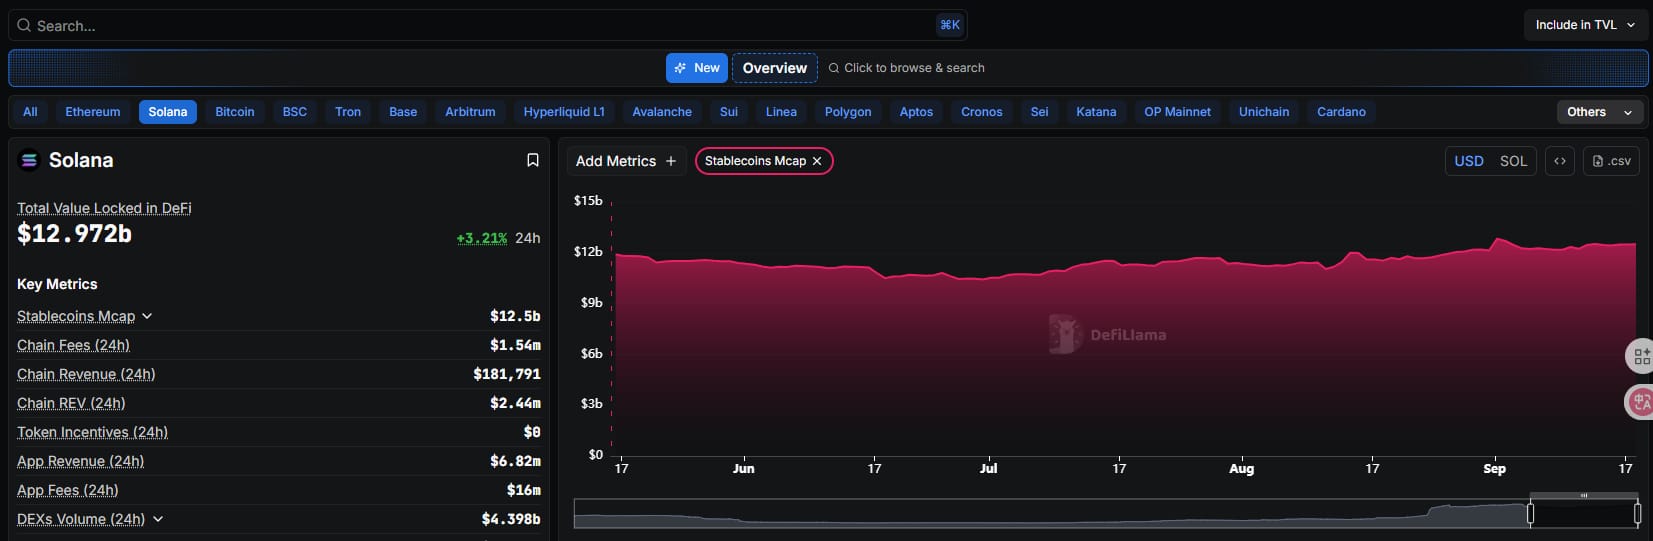Click the search magnifier icon
The height and width of the screenshot is (541, 1653).
[24, 25]
